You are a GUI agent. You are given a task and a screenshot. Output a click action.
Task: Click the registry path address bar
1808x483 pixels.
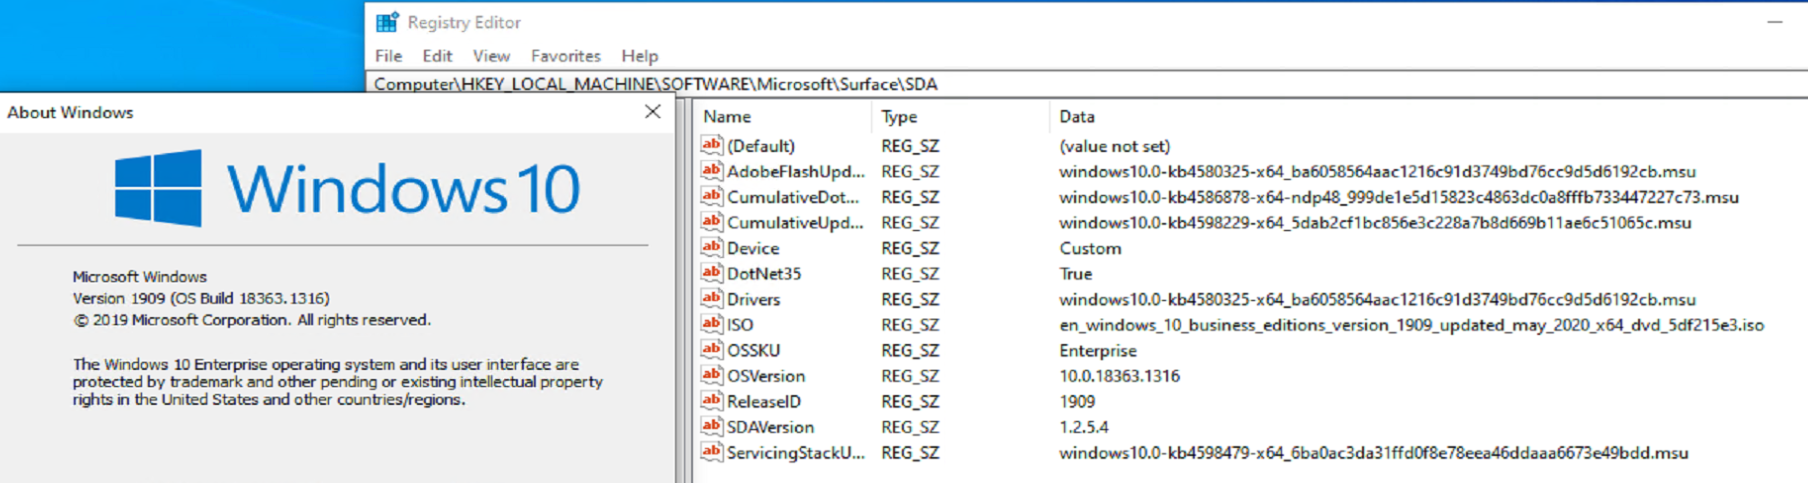[x=1000, y=84]
